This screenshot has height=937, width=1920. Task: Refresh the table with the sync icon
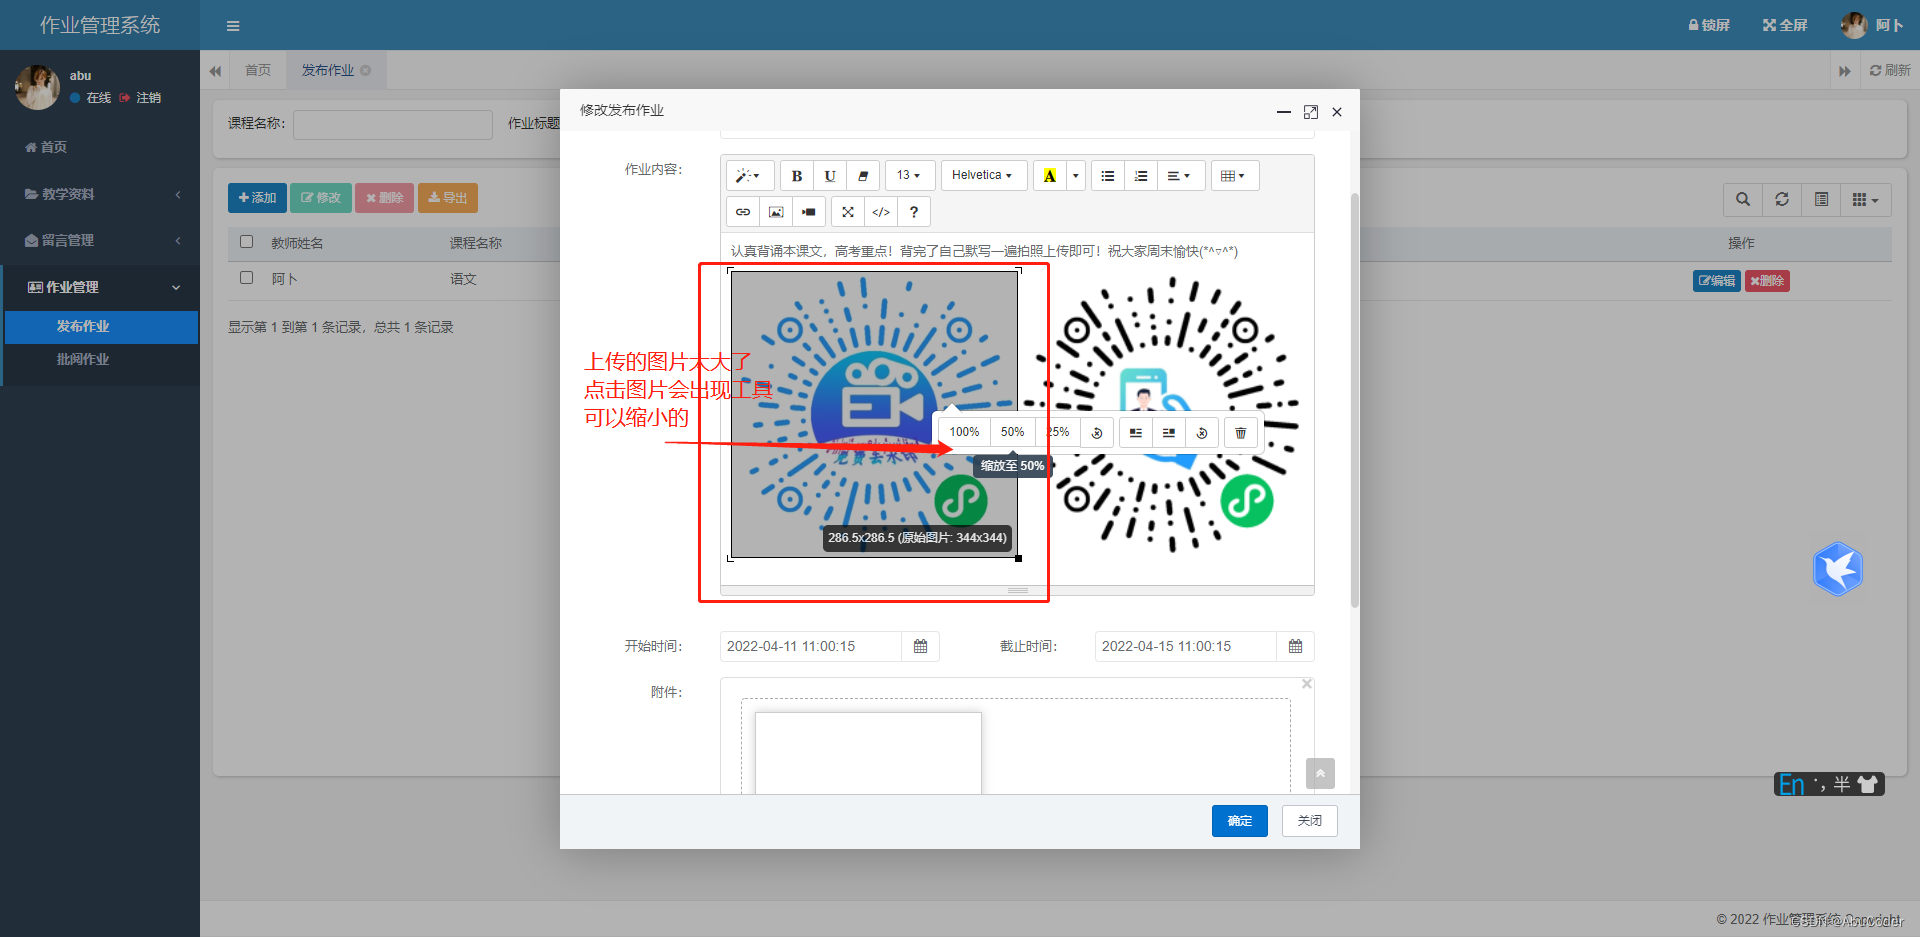click(x=1782, y=200)
